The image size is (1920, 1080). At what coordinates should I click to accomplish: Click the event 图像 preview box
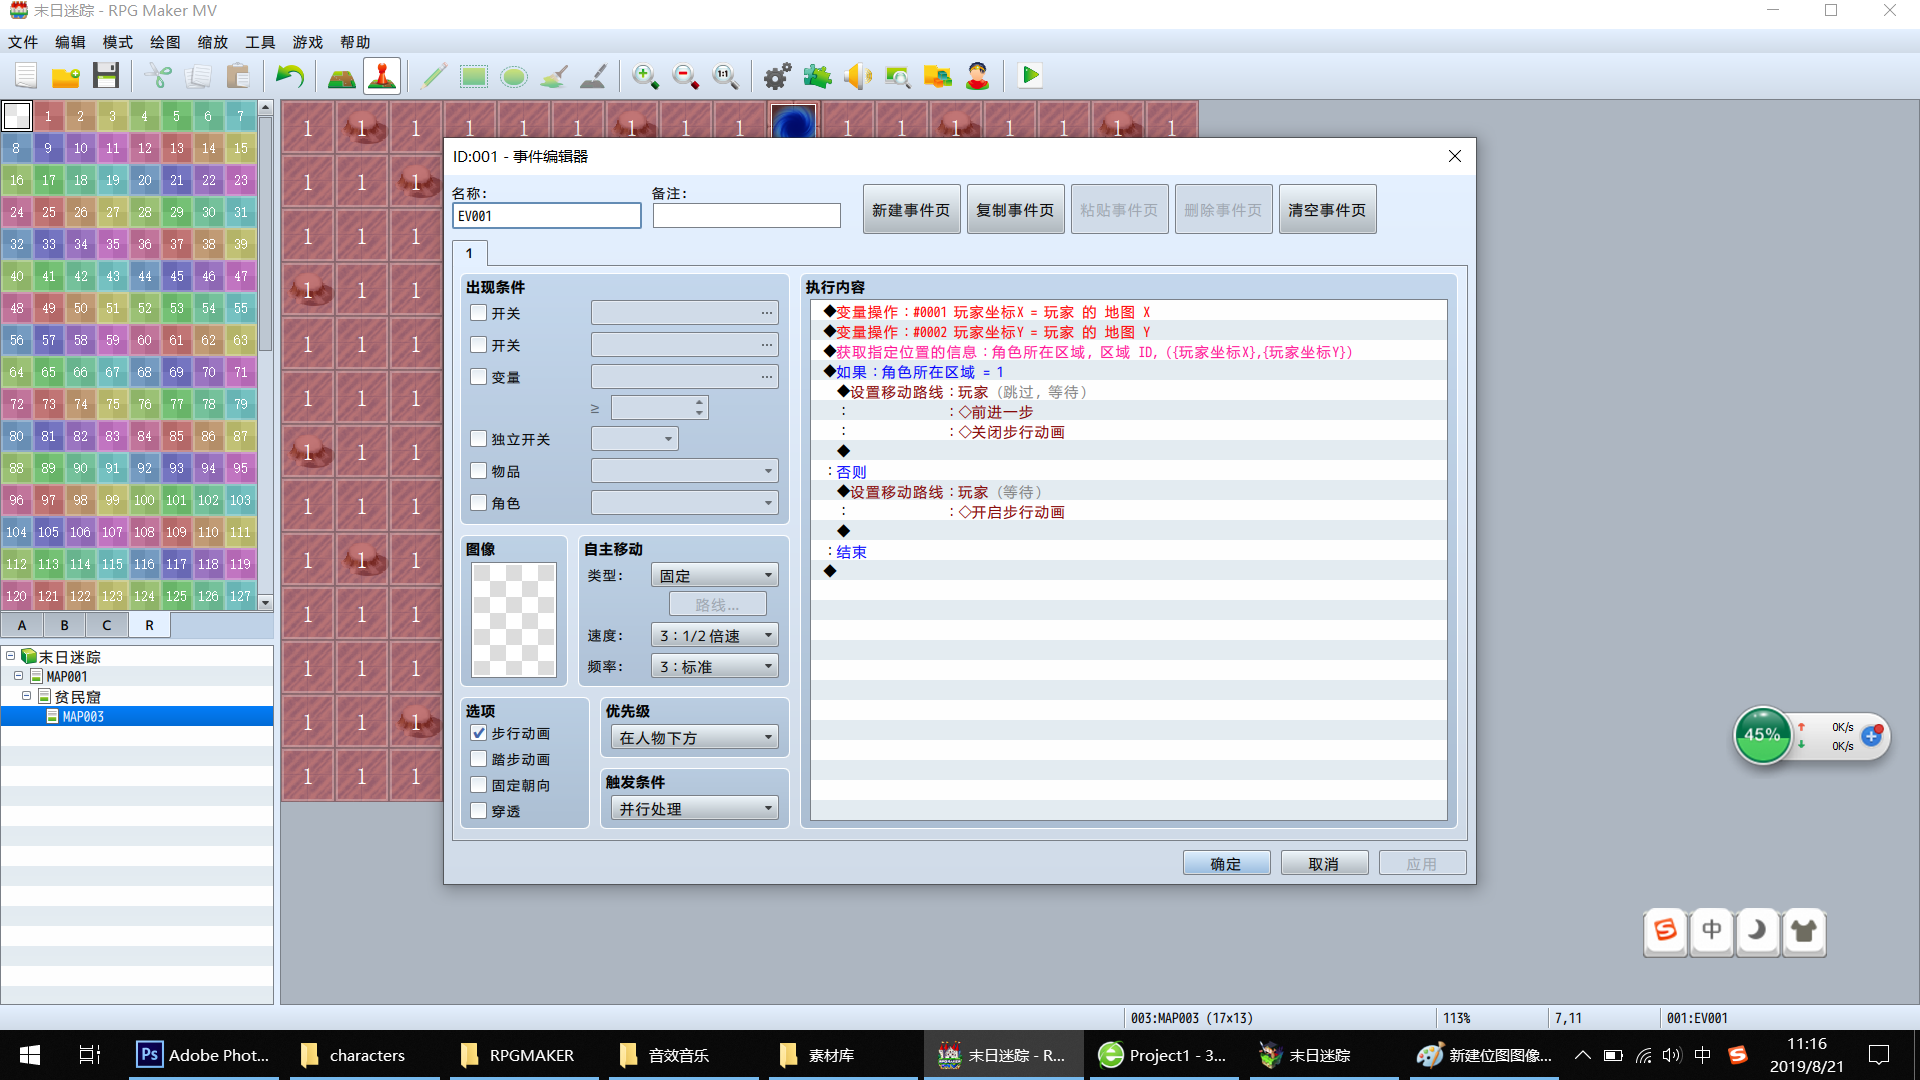[x=514, y=620]
